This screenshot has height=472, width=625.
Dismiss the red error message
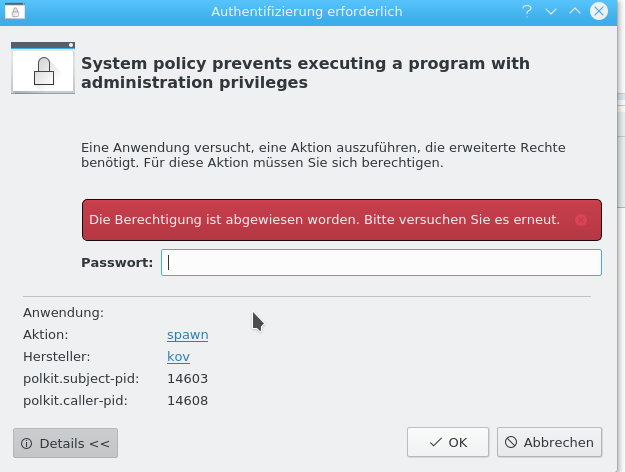tap(581, 220)
